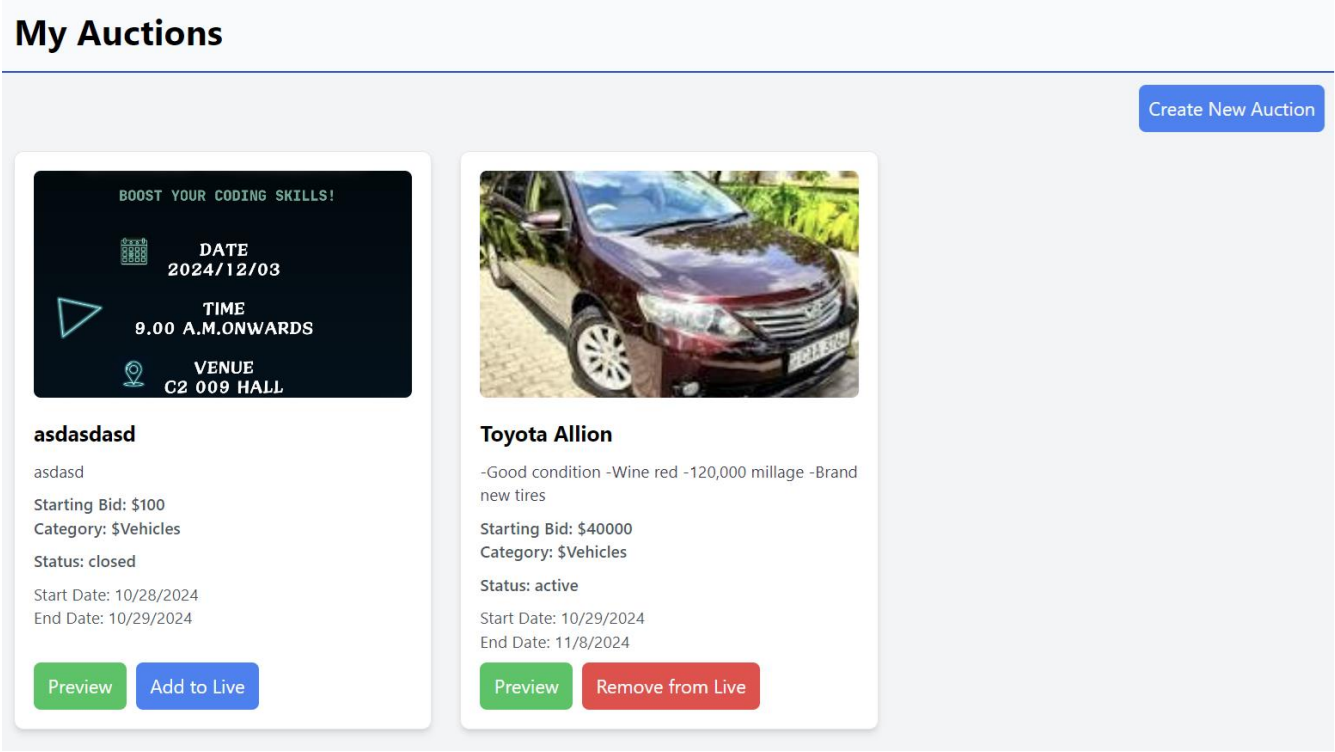This screenshot has height=752, width=1335.
Task: Select the asdasd description text
Action: pos(59,472)
